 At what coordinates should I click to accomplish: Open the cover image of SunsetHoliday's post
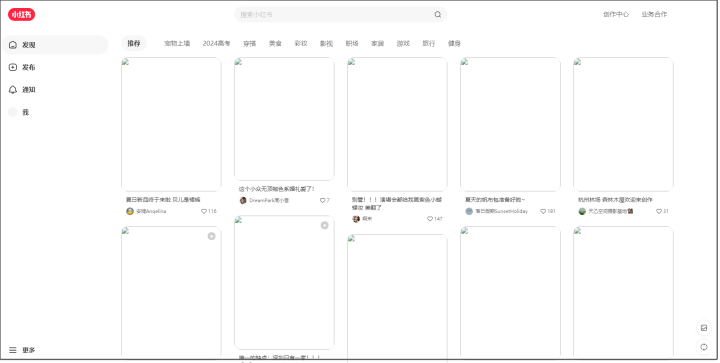pyautogui.click(x=510, y=124)
